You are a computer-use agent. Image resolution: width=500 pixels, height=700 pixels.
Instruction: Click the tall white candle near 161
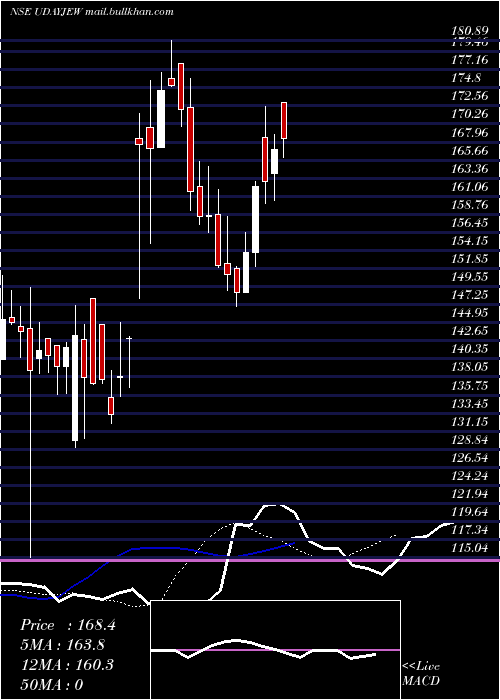(255, 219)
